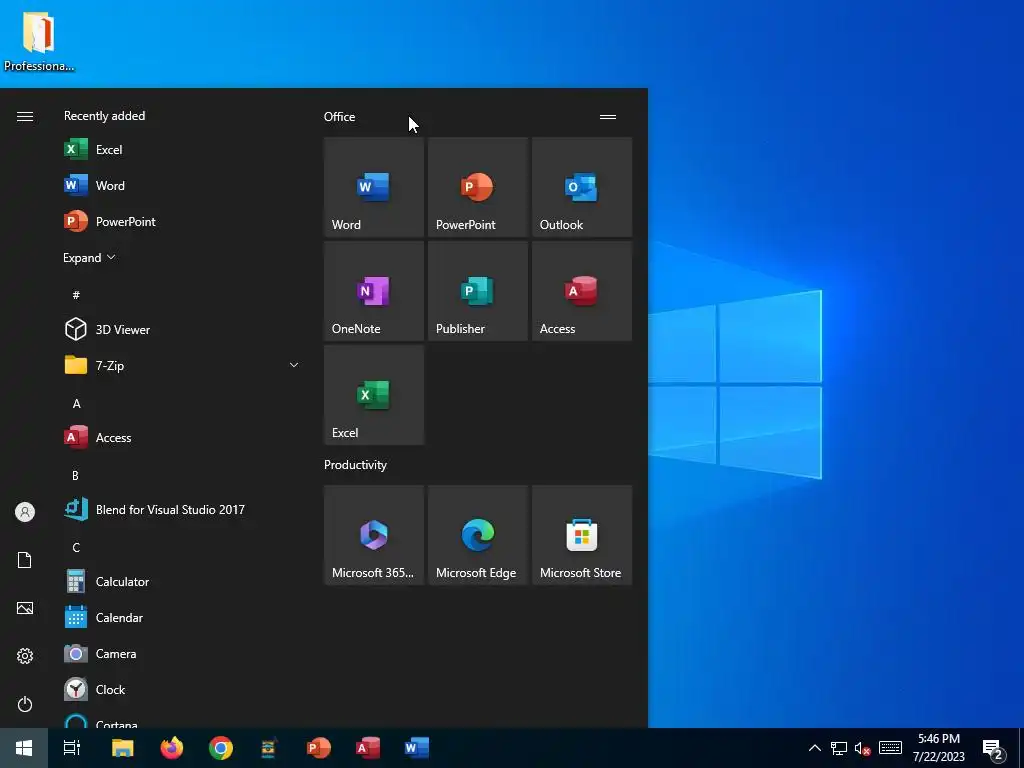Click the network icon in system tray

click(x=839, y=748)
